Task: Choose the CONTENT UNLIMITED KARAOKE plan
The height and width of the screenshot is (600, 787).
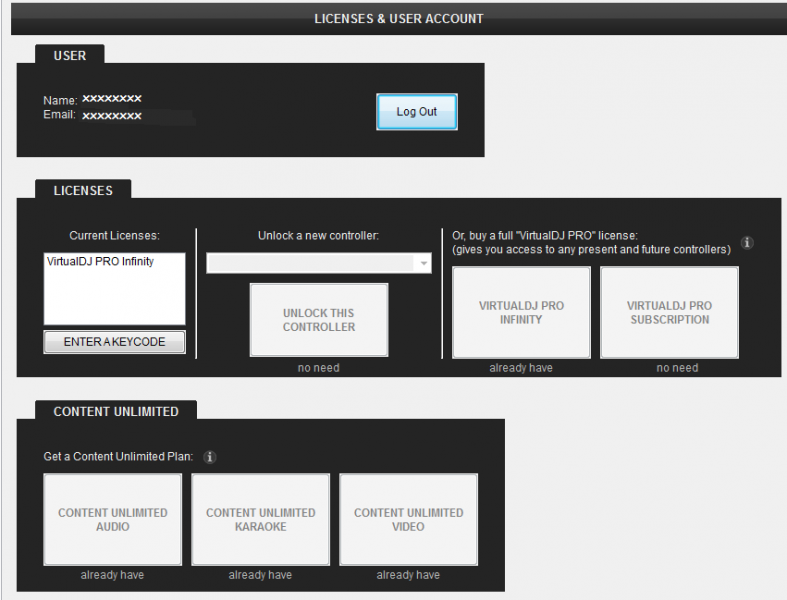Action: (260, 519)
